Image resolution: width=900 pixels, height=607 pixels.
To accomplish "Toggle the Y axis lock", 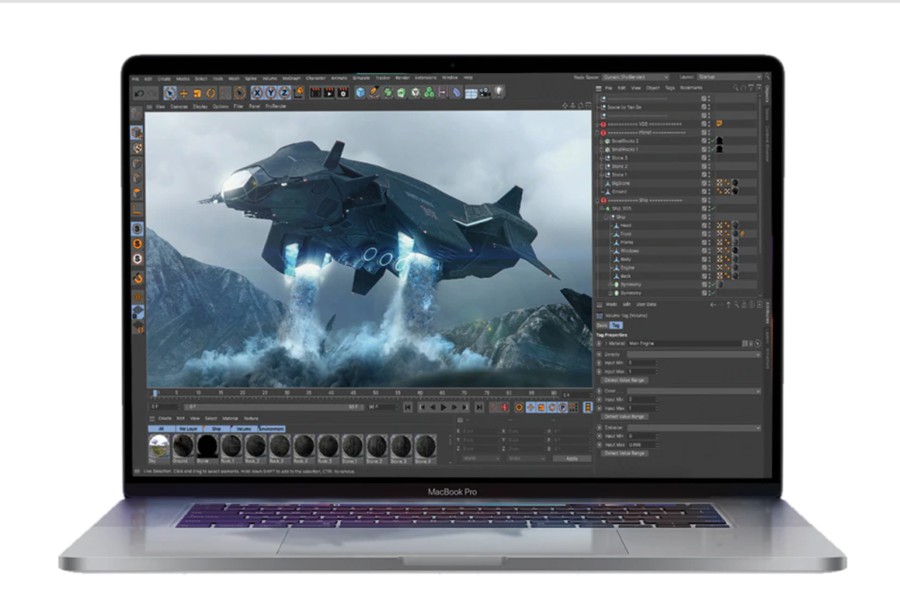I will [x=271, y=92].
